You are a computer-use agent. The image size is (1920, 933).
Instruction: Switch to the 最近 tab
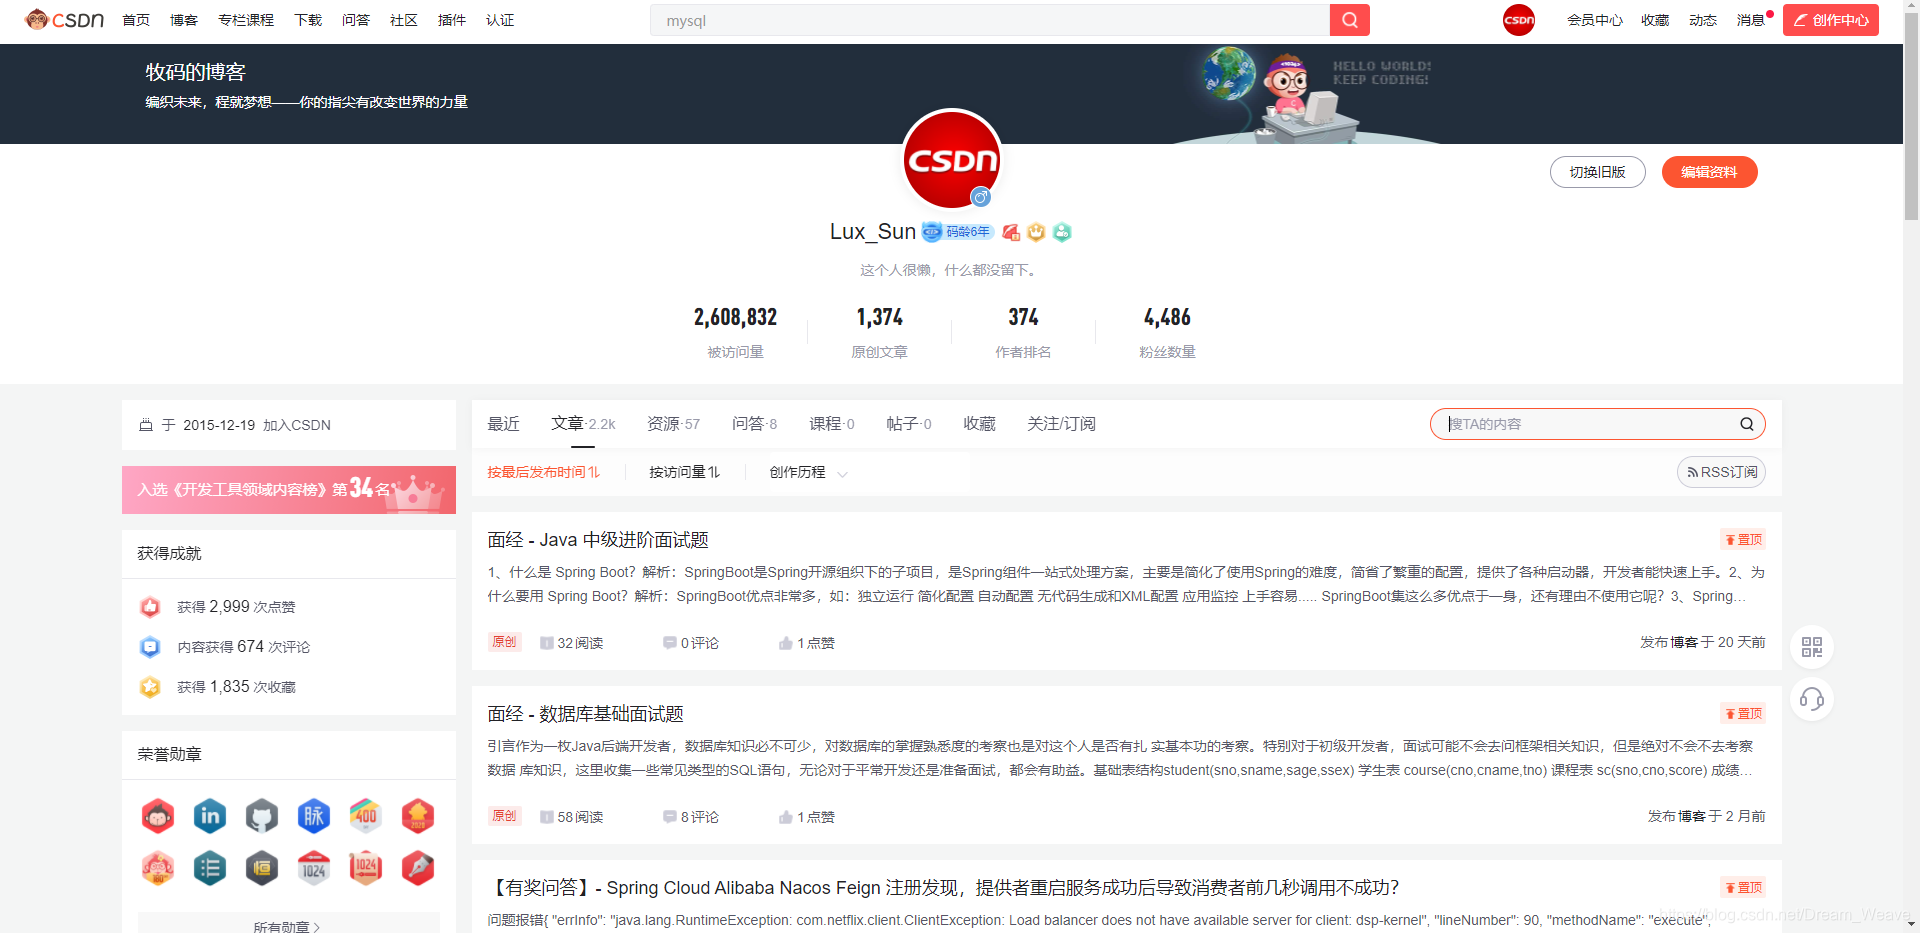point(503,424)
